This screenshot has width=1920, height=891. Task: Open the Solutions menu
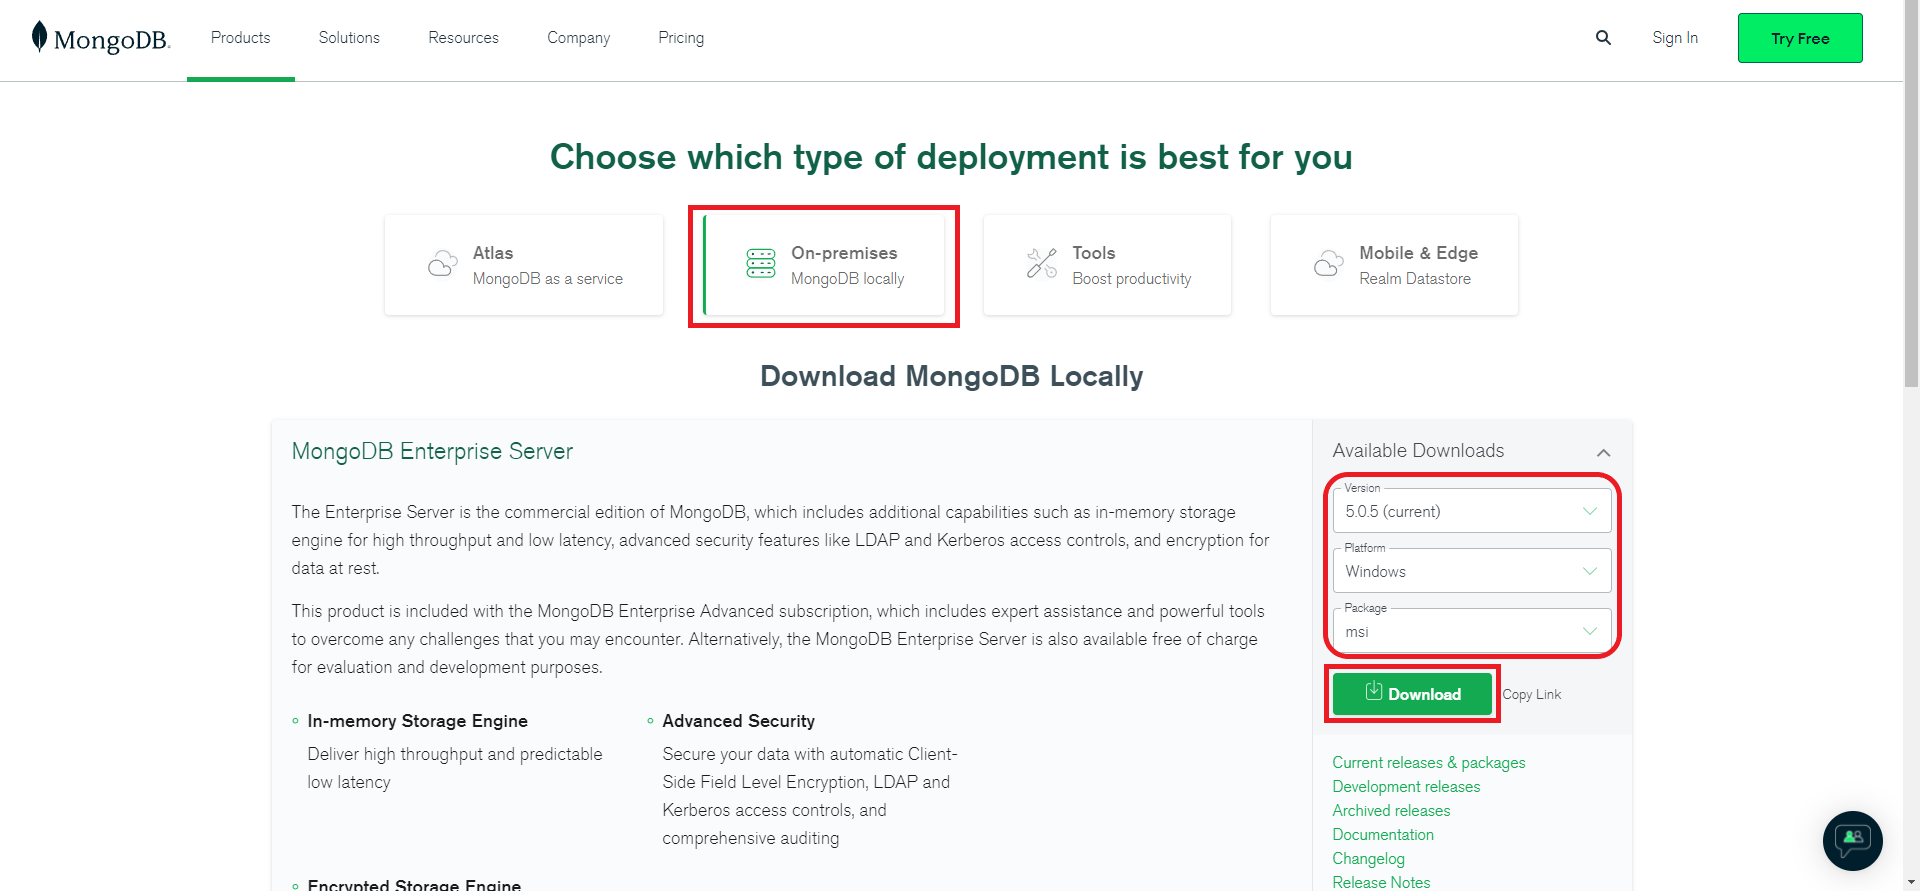click(x=349, y=38)
